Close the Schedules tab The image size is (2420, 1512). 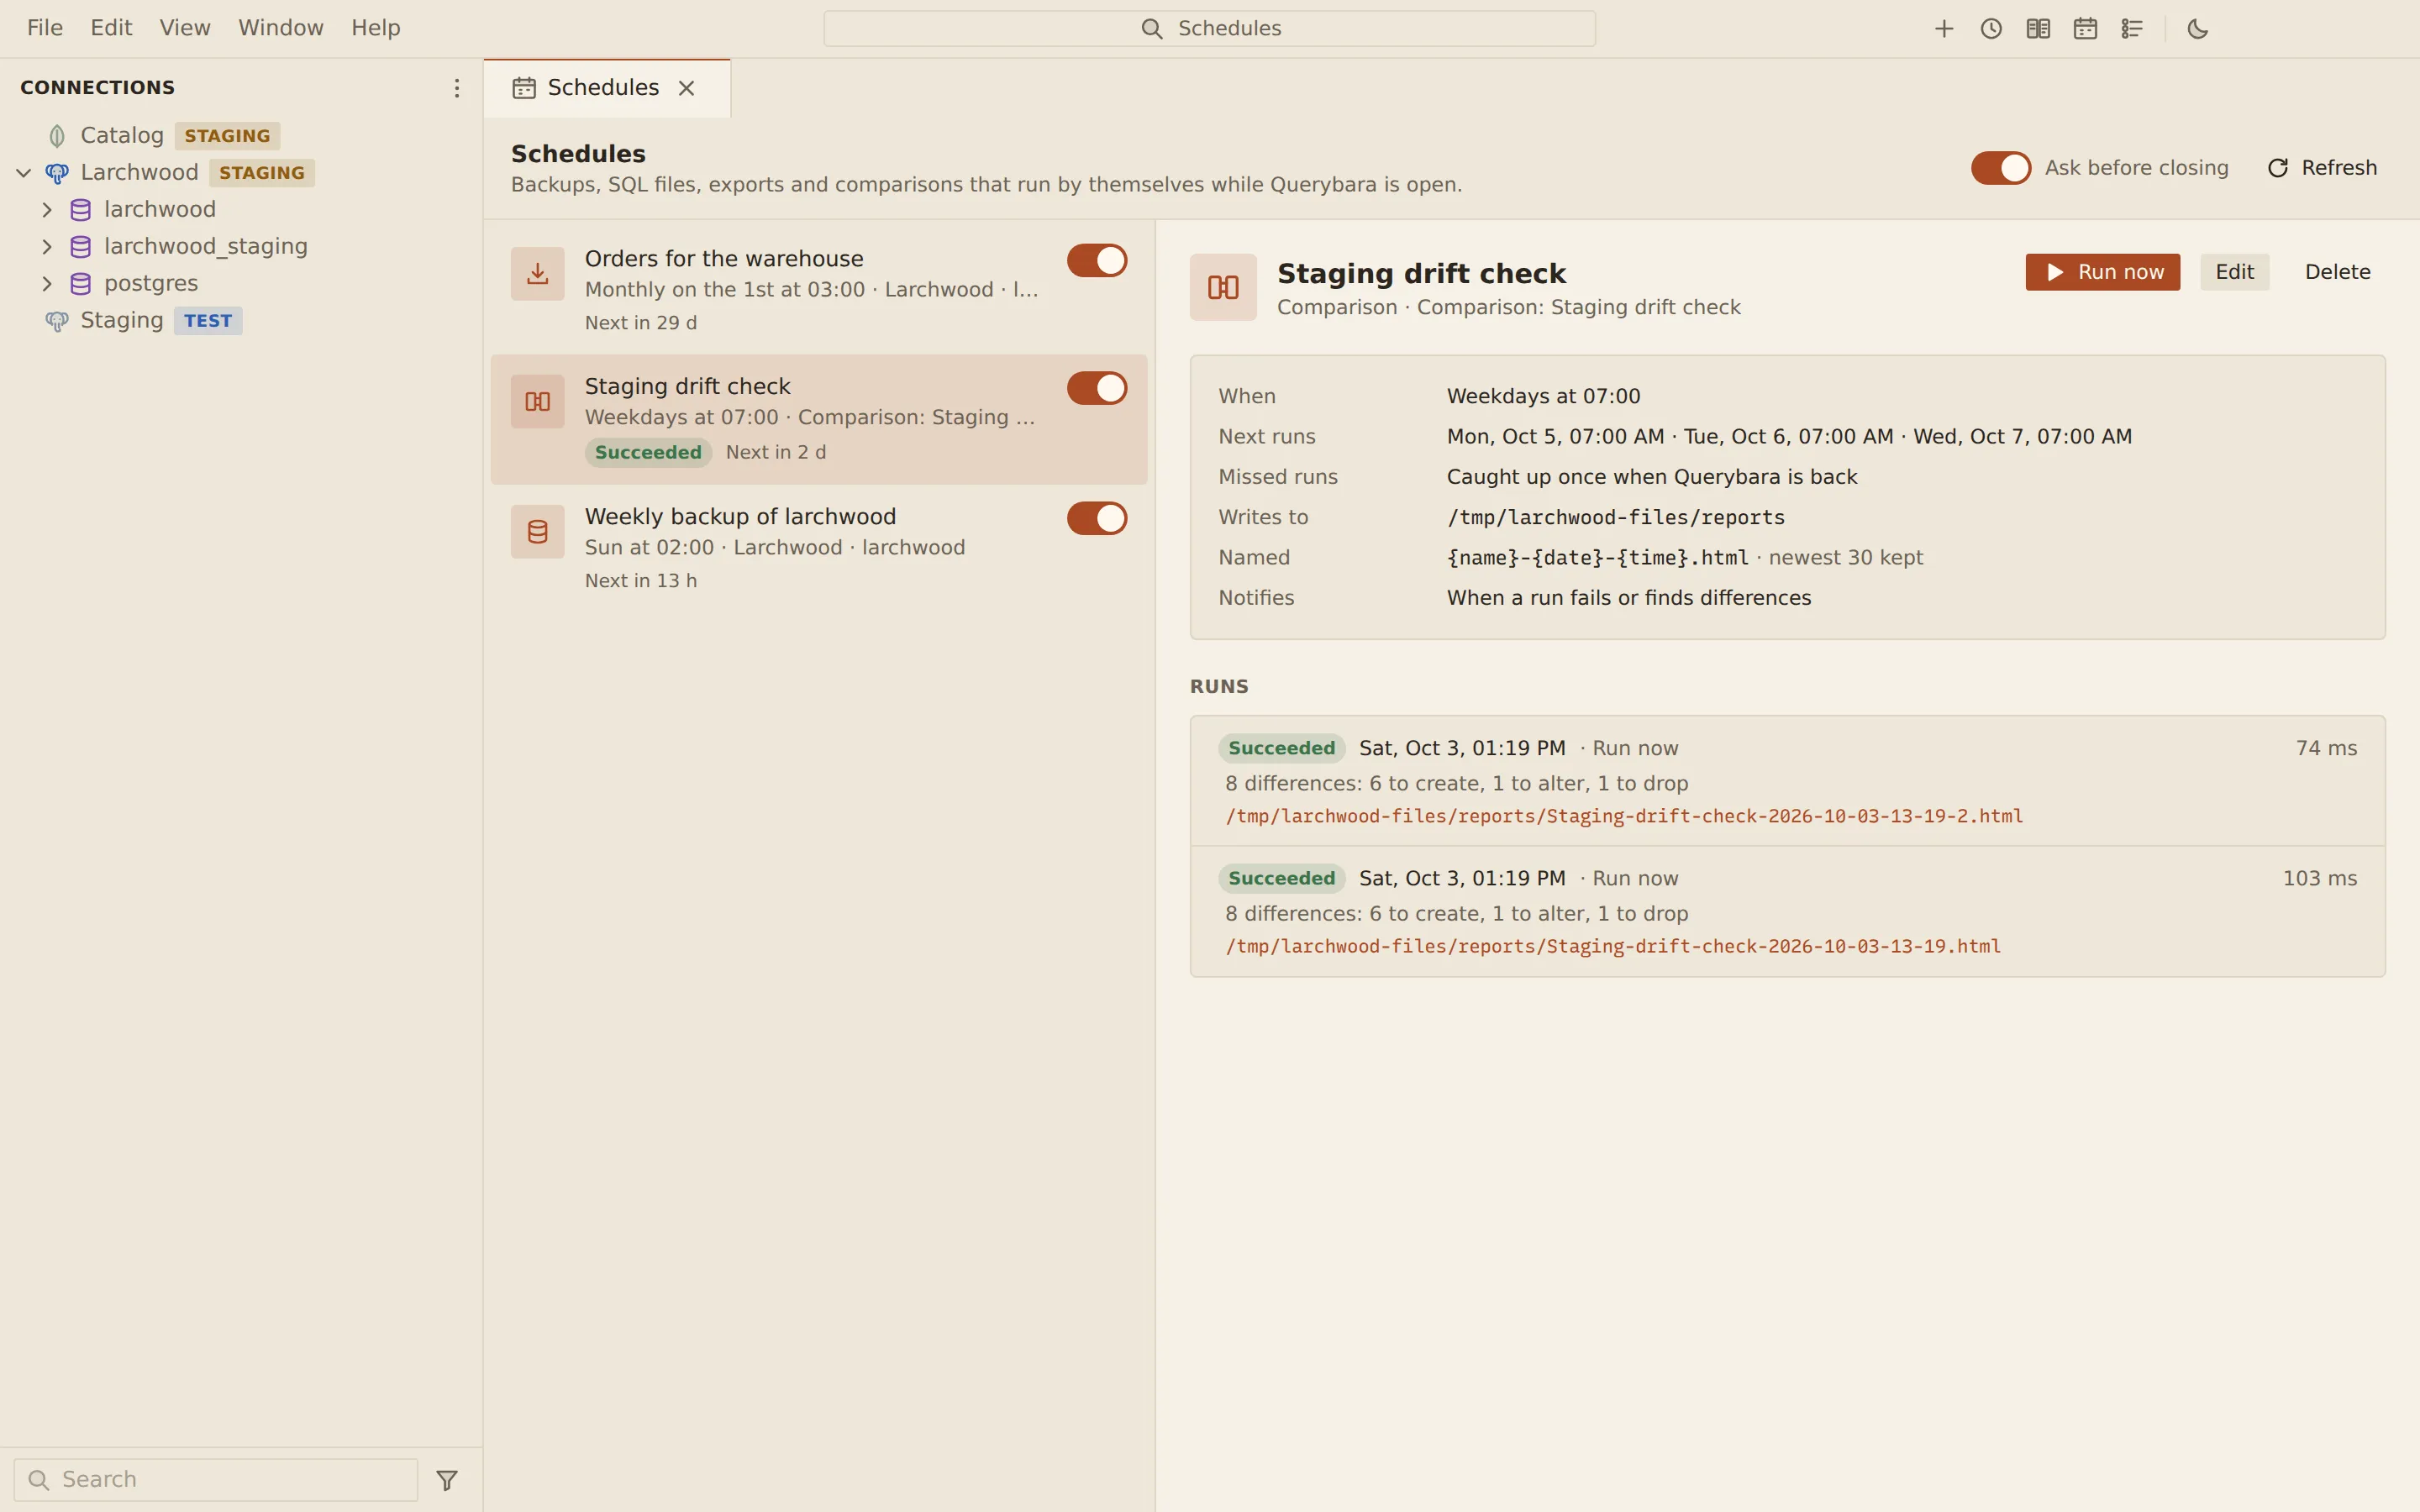(x=687, y=88)
